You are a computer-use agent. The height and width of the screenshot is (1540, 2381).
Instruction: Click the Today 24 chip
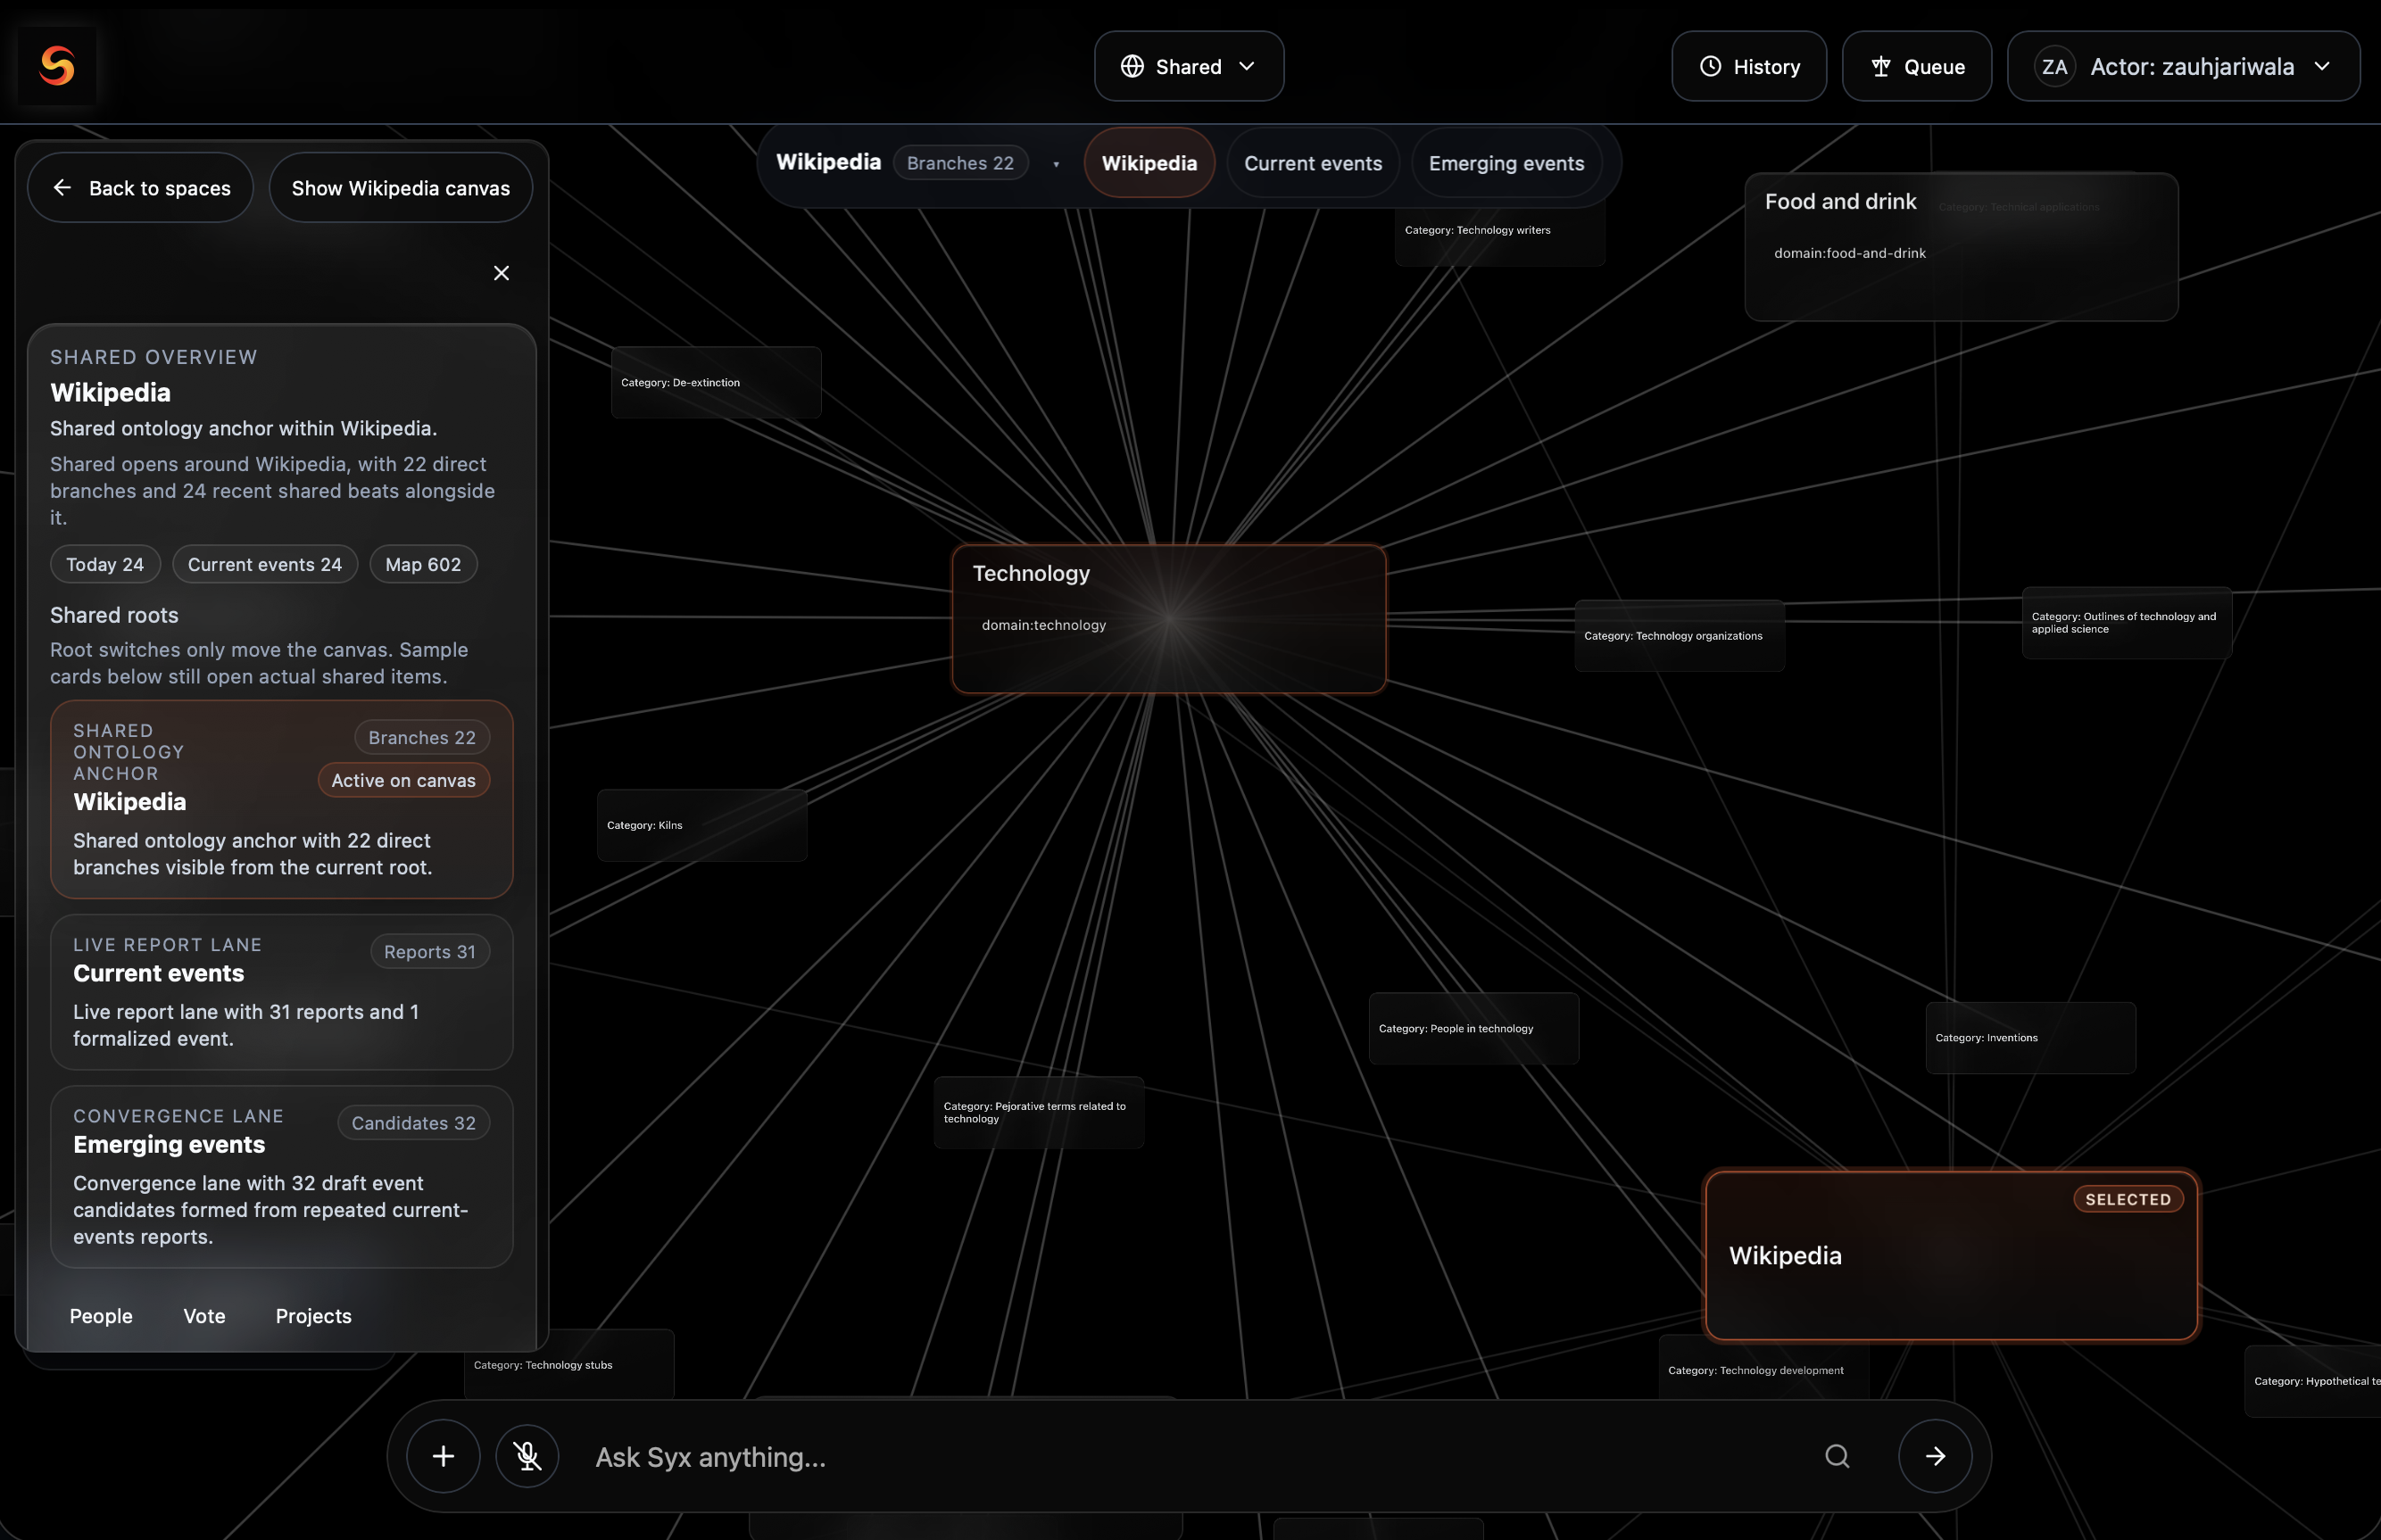(105, 564)
